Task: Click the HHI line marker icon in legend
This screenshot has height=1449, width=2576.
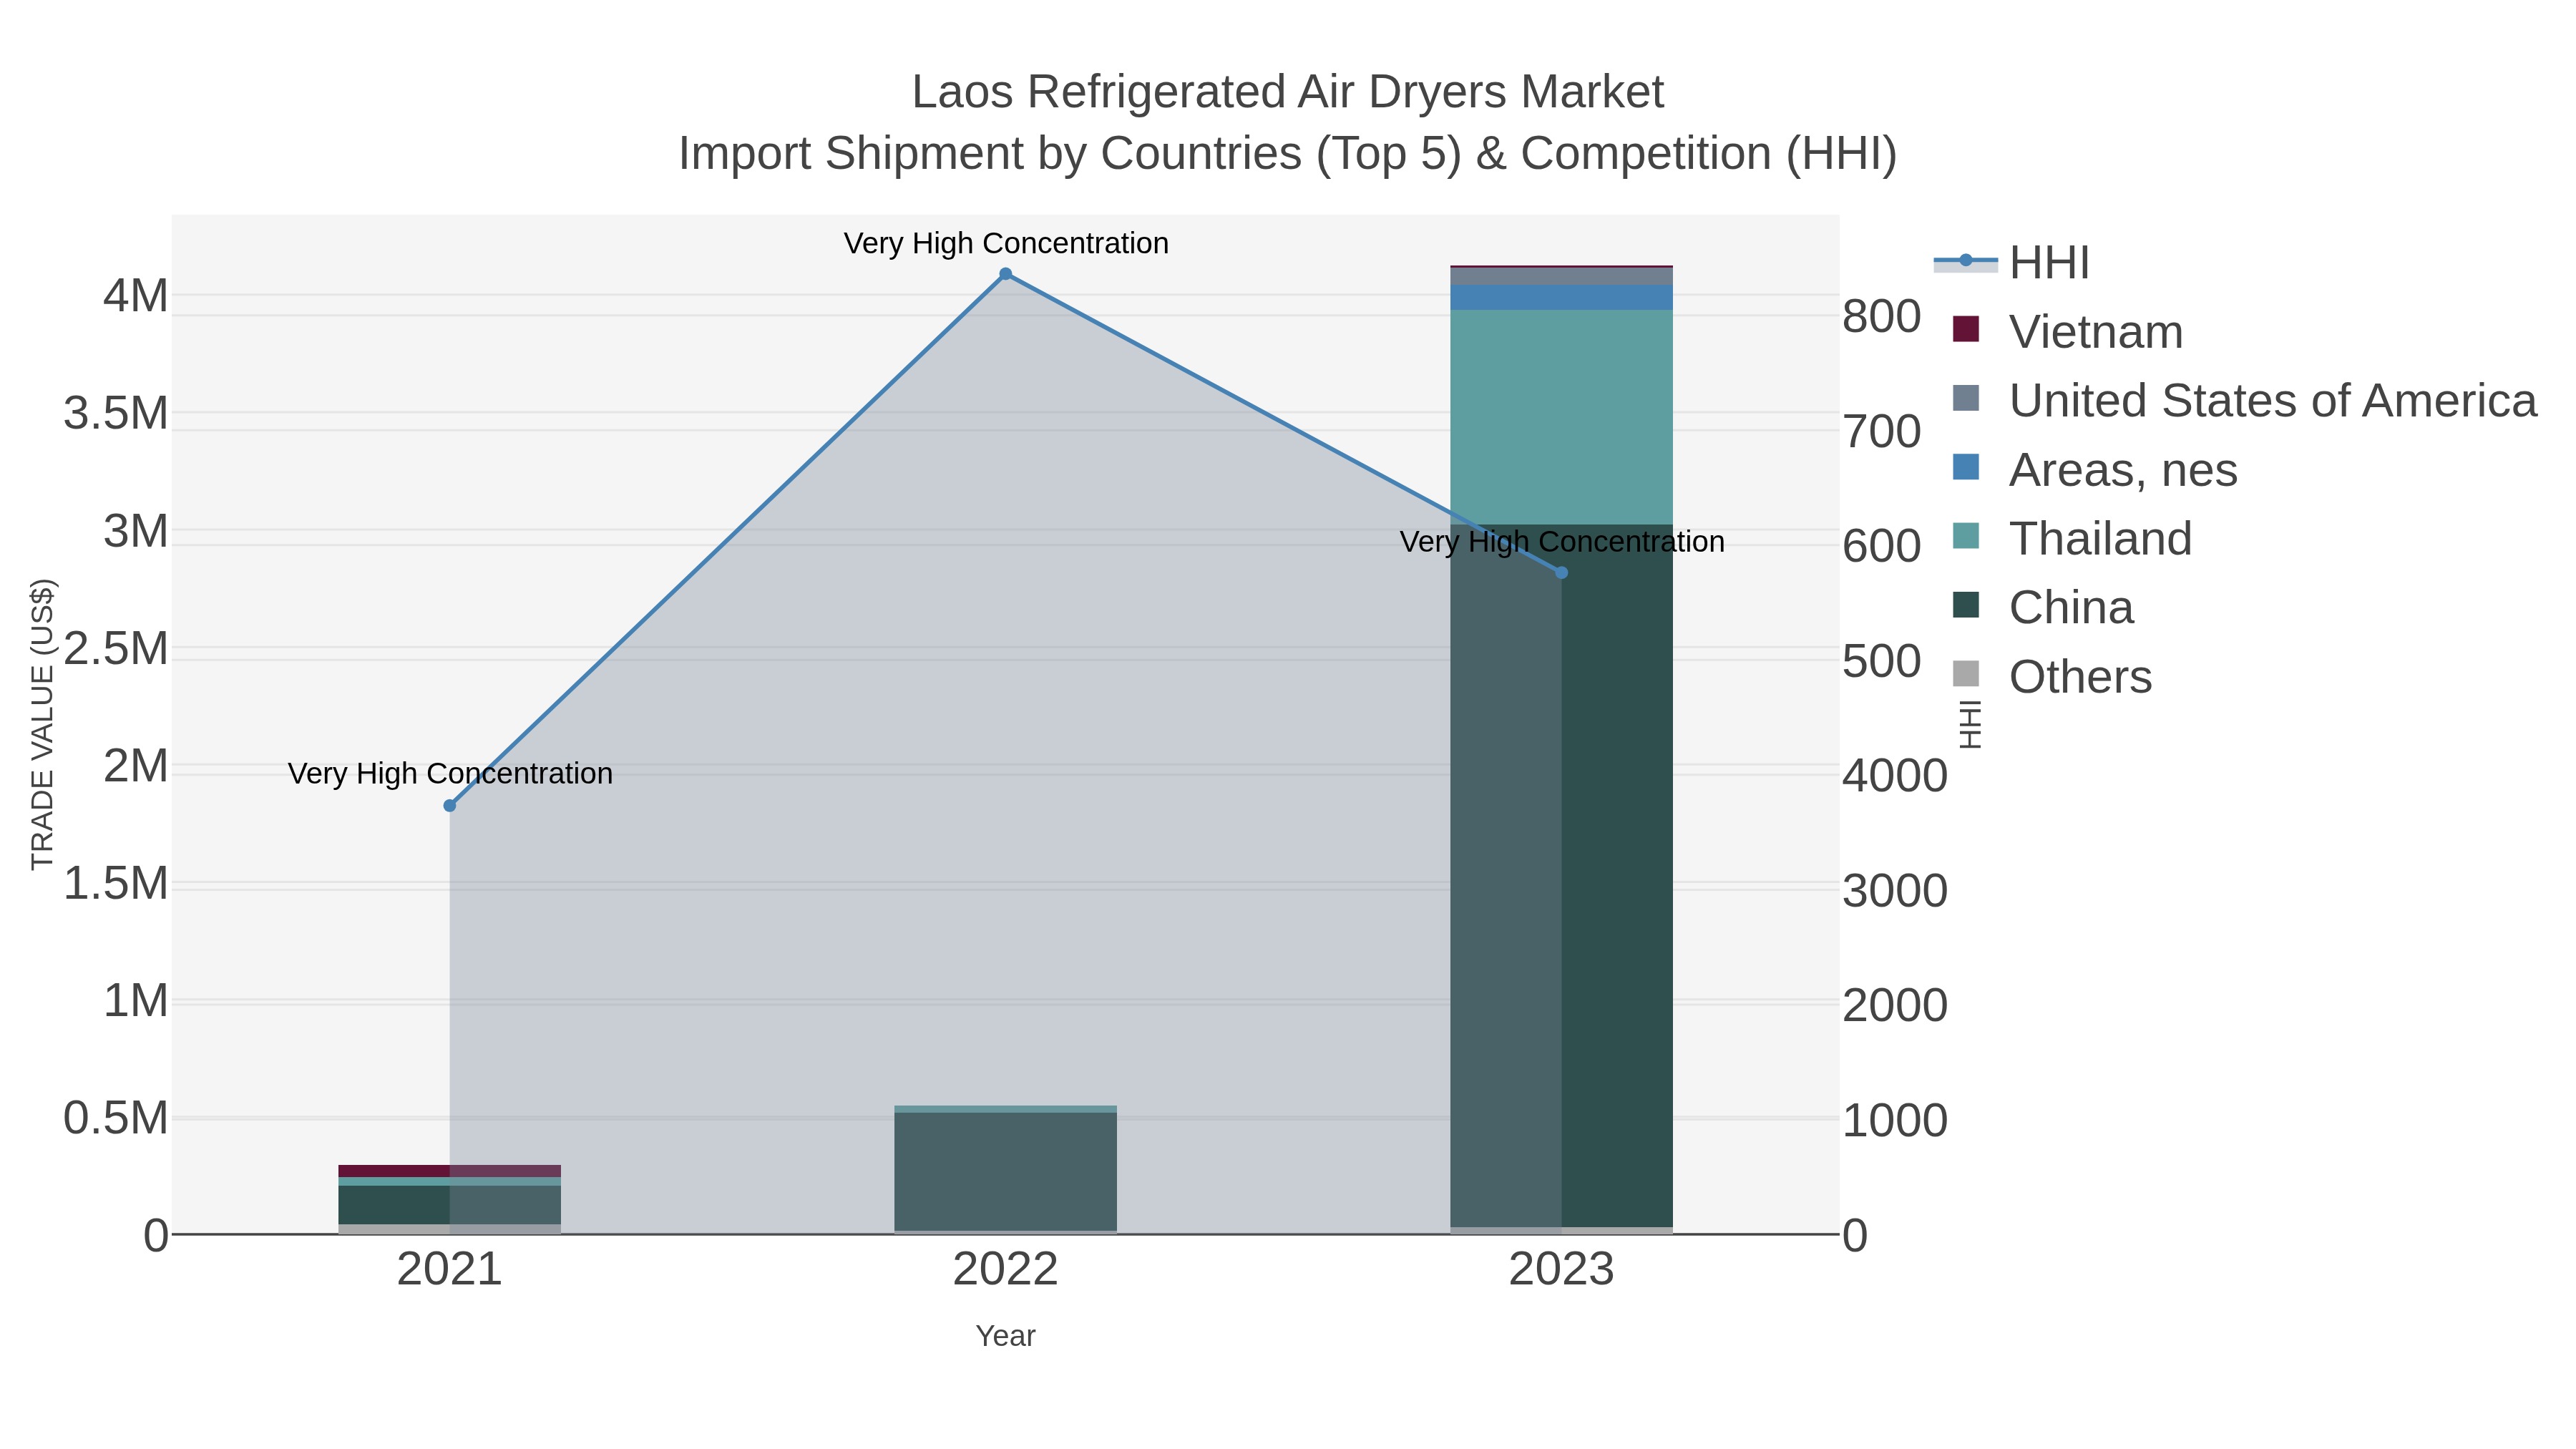Action: click(x=1966, y=261)
